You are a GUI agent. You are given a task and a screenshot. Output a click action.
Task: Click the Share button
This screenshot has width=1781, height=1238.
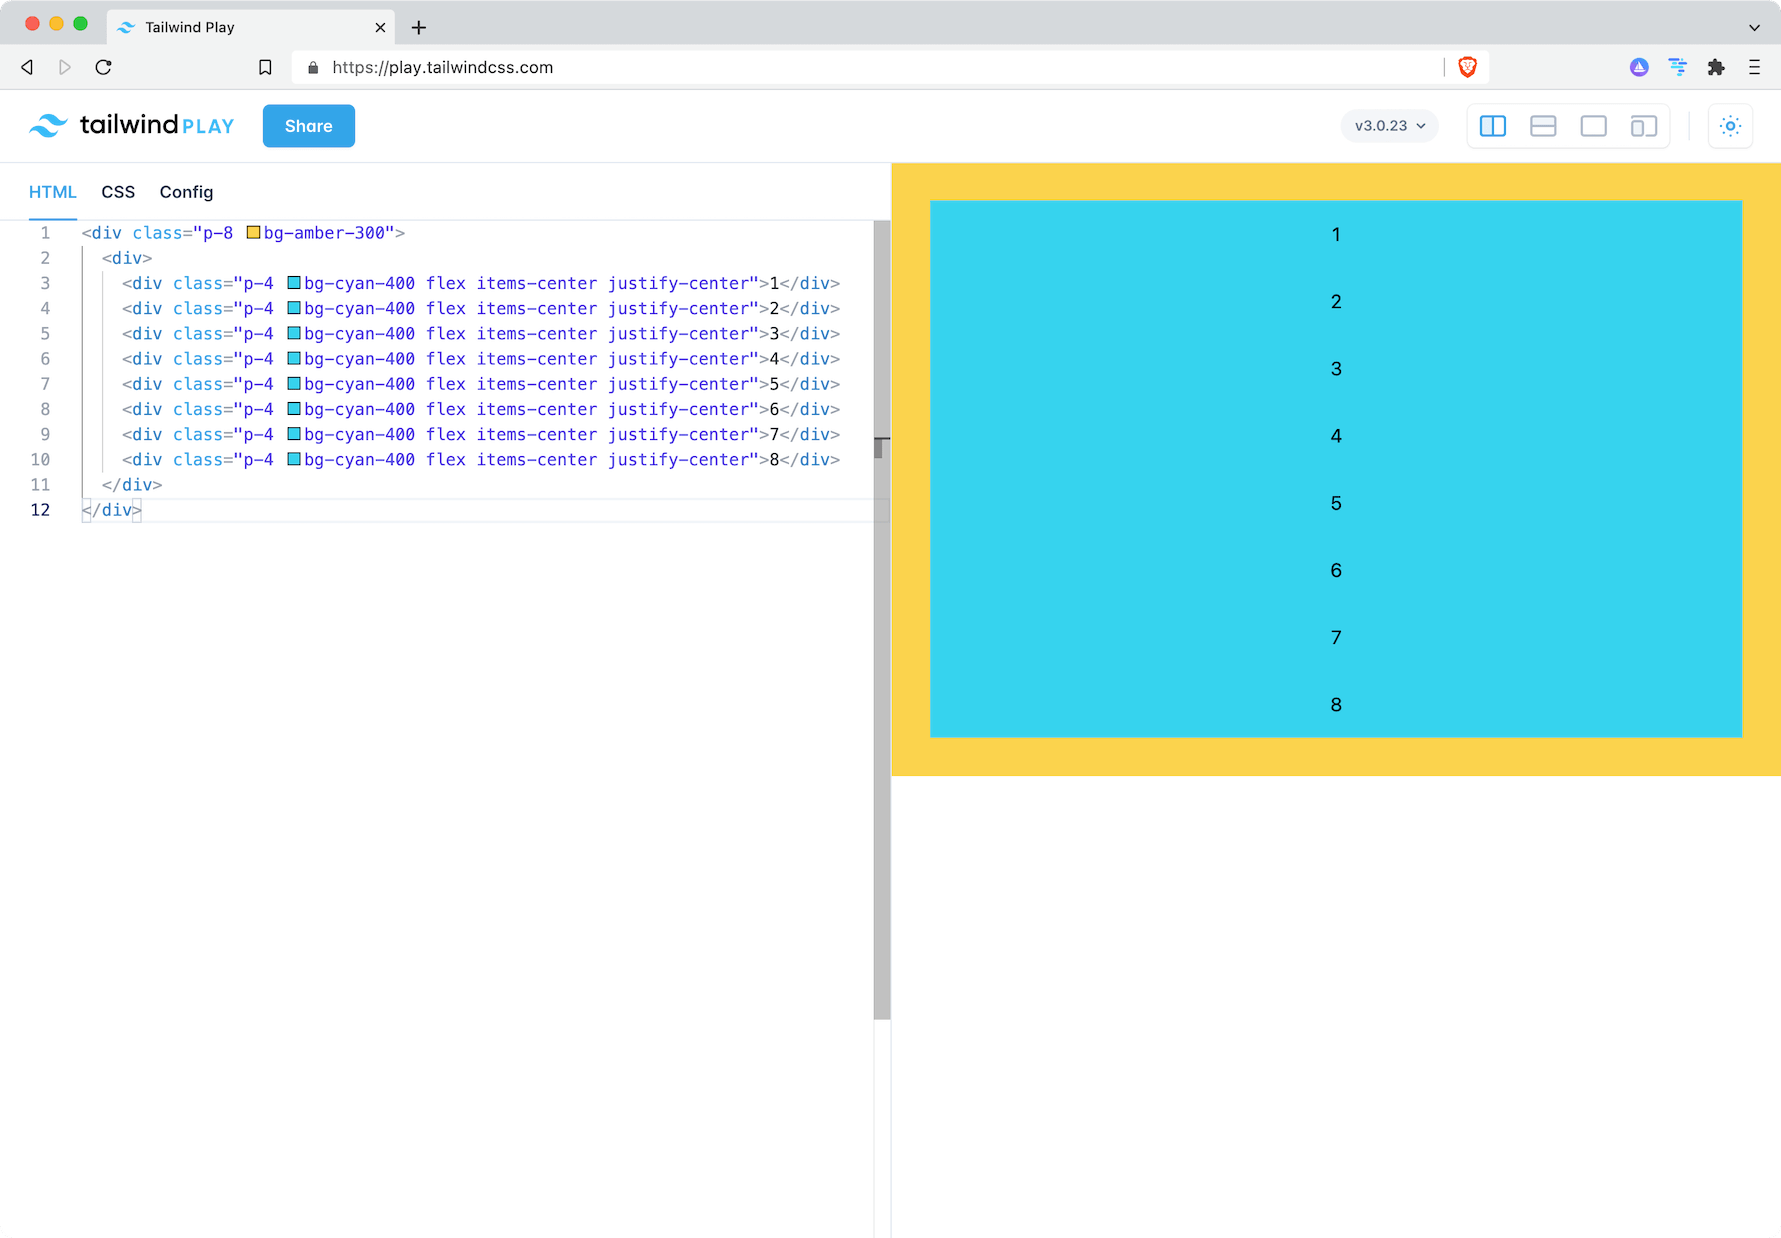(308, 126)
